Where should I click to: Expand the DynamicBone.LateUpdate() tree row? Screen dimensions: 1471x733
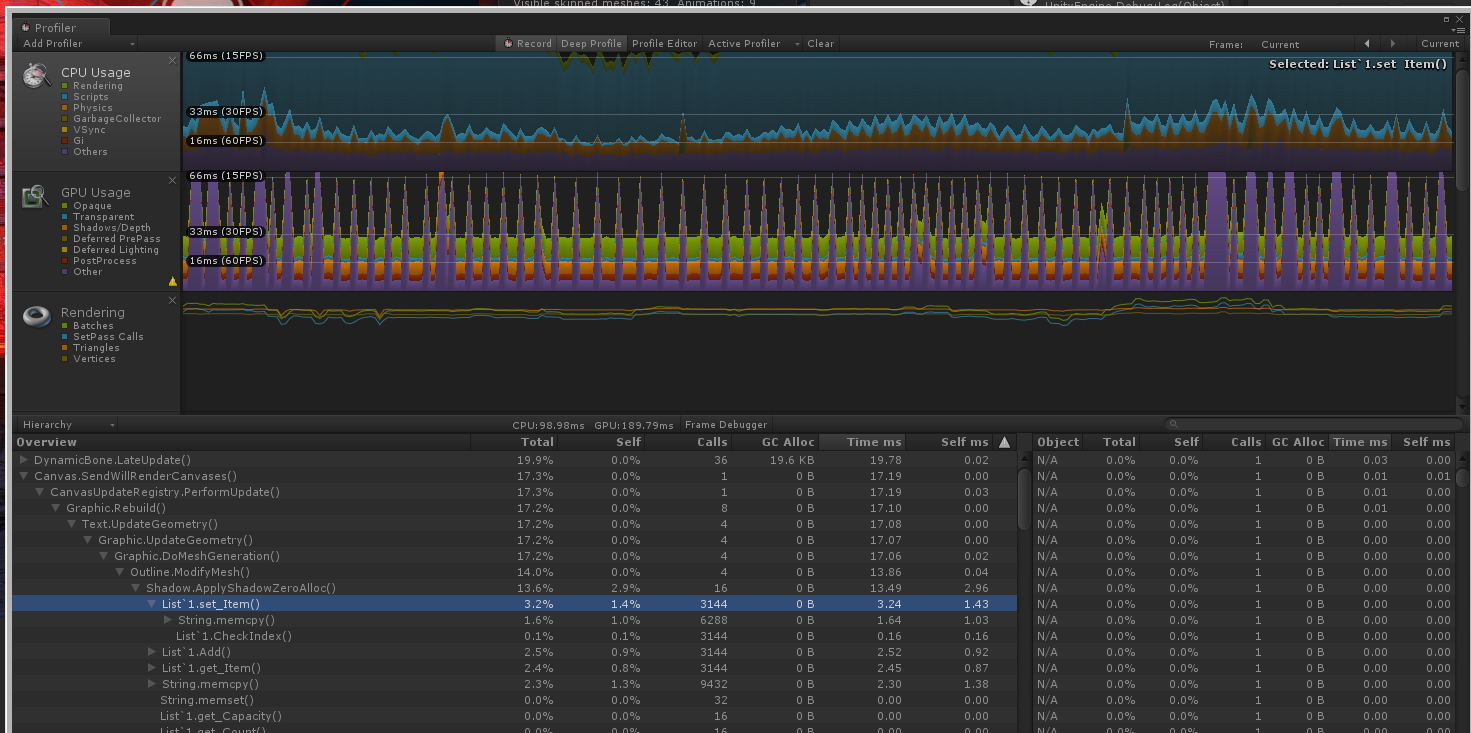tap(24, 460)
